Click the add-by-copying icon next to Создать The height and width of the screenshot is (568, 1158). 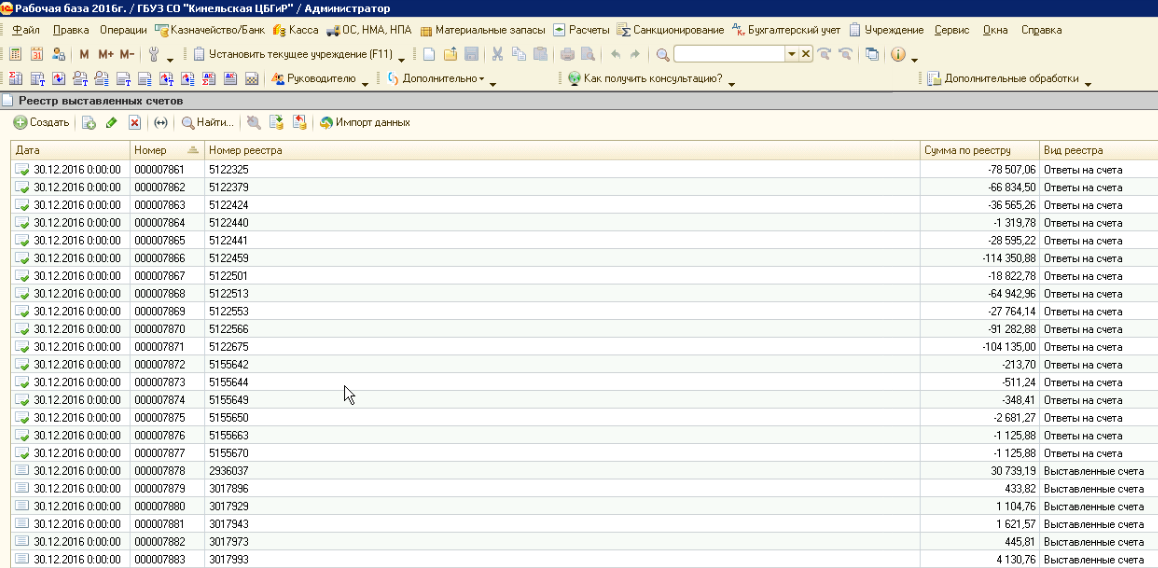88,123
